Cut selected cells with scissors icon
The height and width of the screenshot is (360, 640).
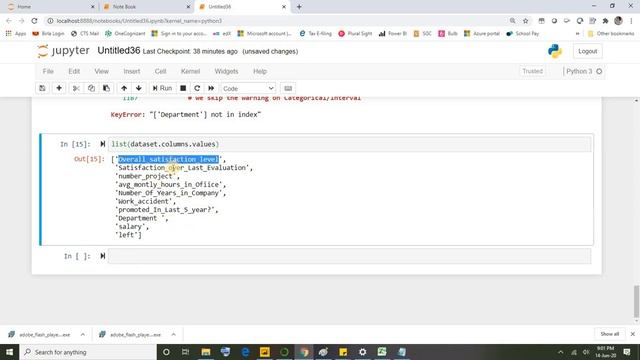pyautogui.click(x=76, y=88)
